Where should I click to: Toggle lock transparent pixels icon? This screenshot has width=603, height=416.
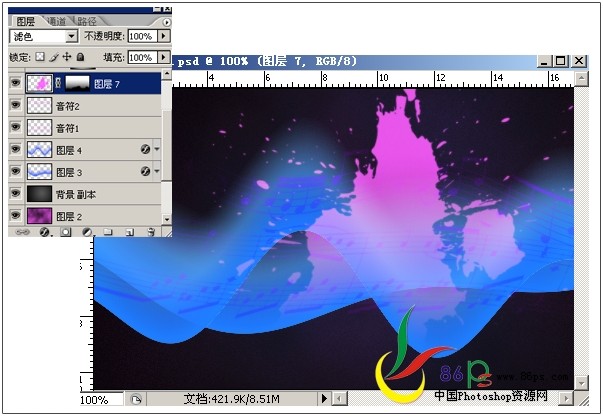point(40,57)
